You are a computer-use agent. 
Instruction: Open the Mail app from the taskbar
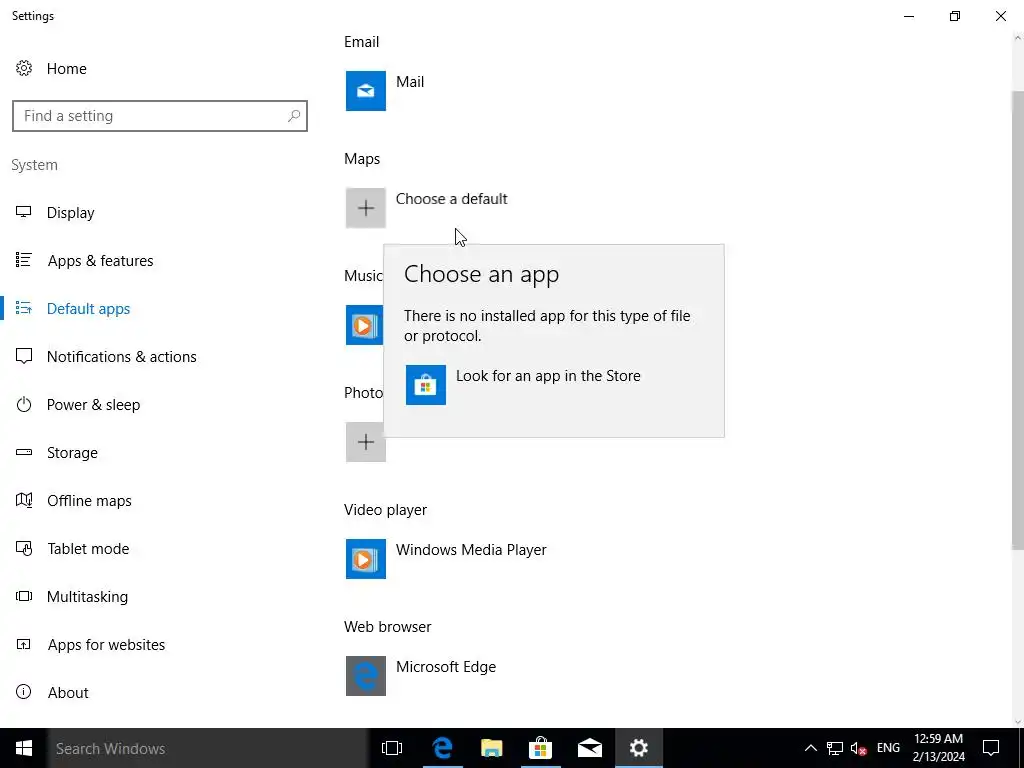coord(590,748)
